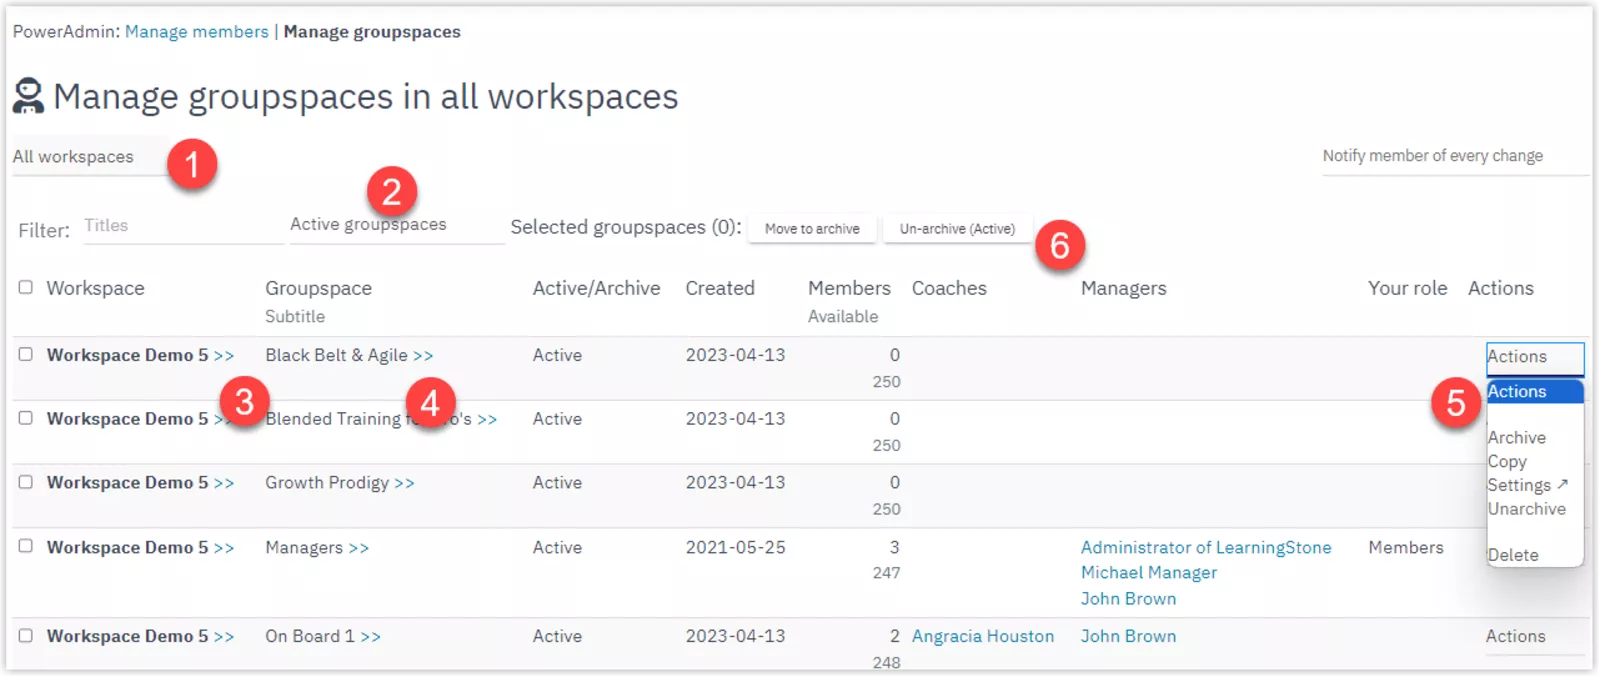Open the All workspaces dropdown
Image resolution: width=1600 pixels, height=677 pixels.
[x=88, y=157]
